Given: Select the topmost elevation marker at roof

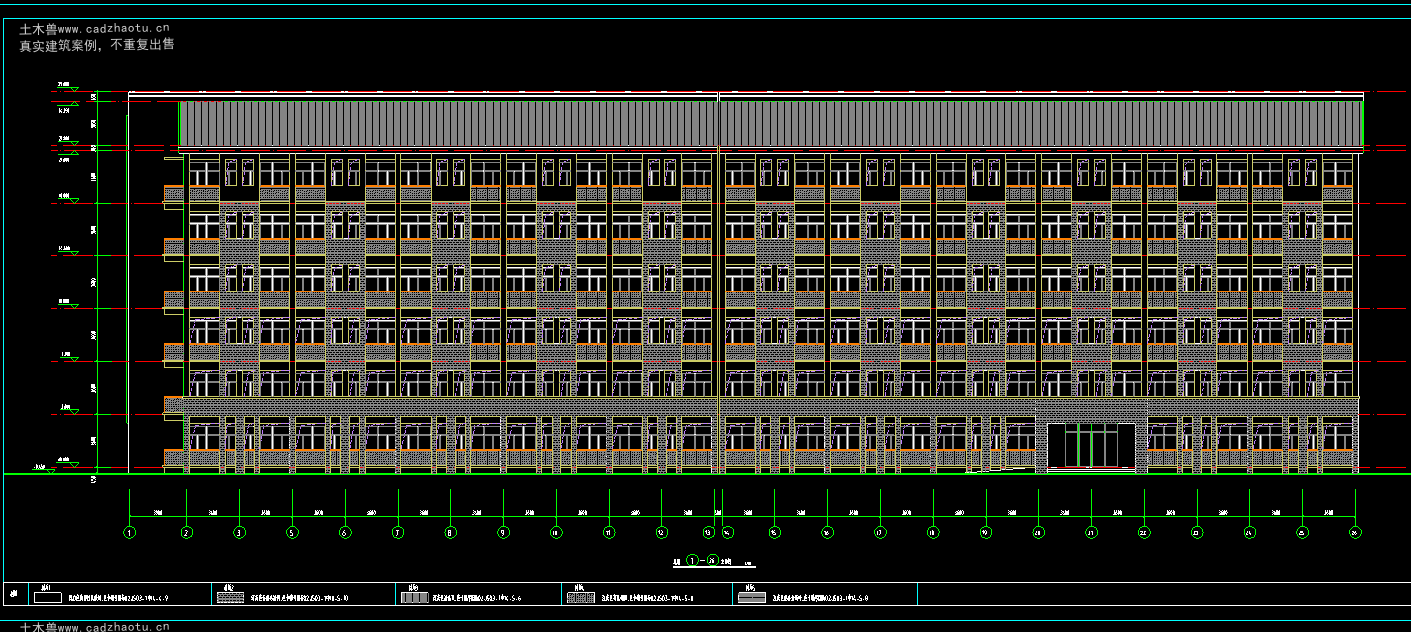Looking at the screenshot, I should click(x=68, y=87).
